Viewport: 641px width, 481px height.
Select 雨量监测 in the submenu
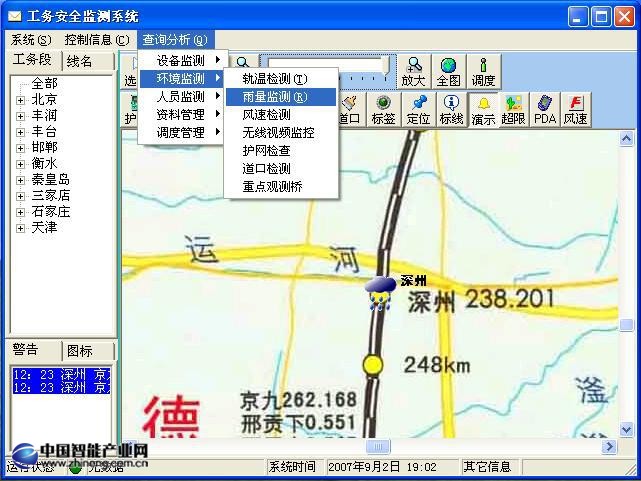click(274, 97)
